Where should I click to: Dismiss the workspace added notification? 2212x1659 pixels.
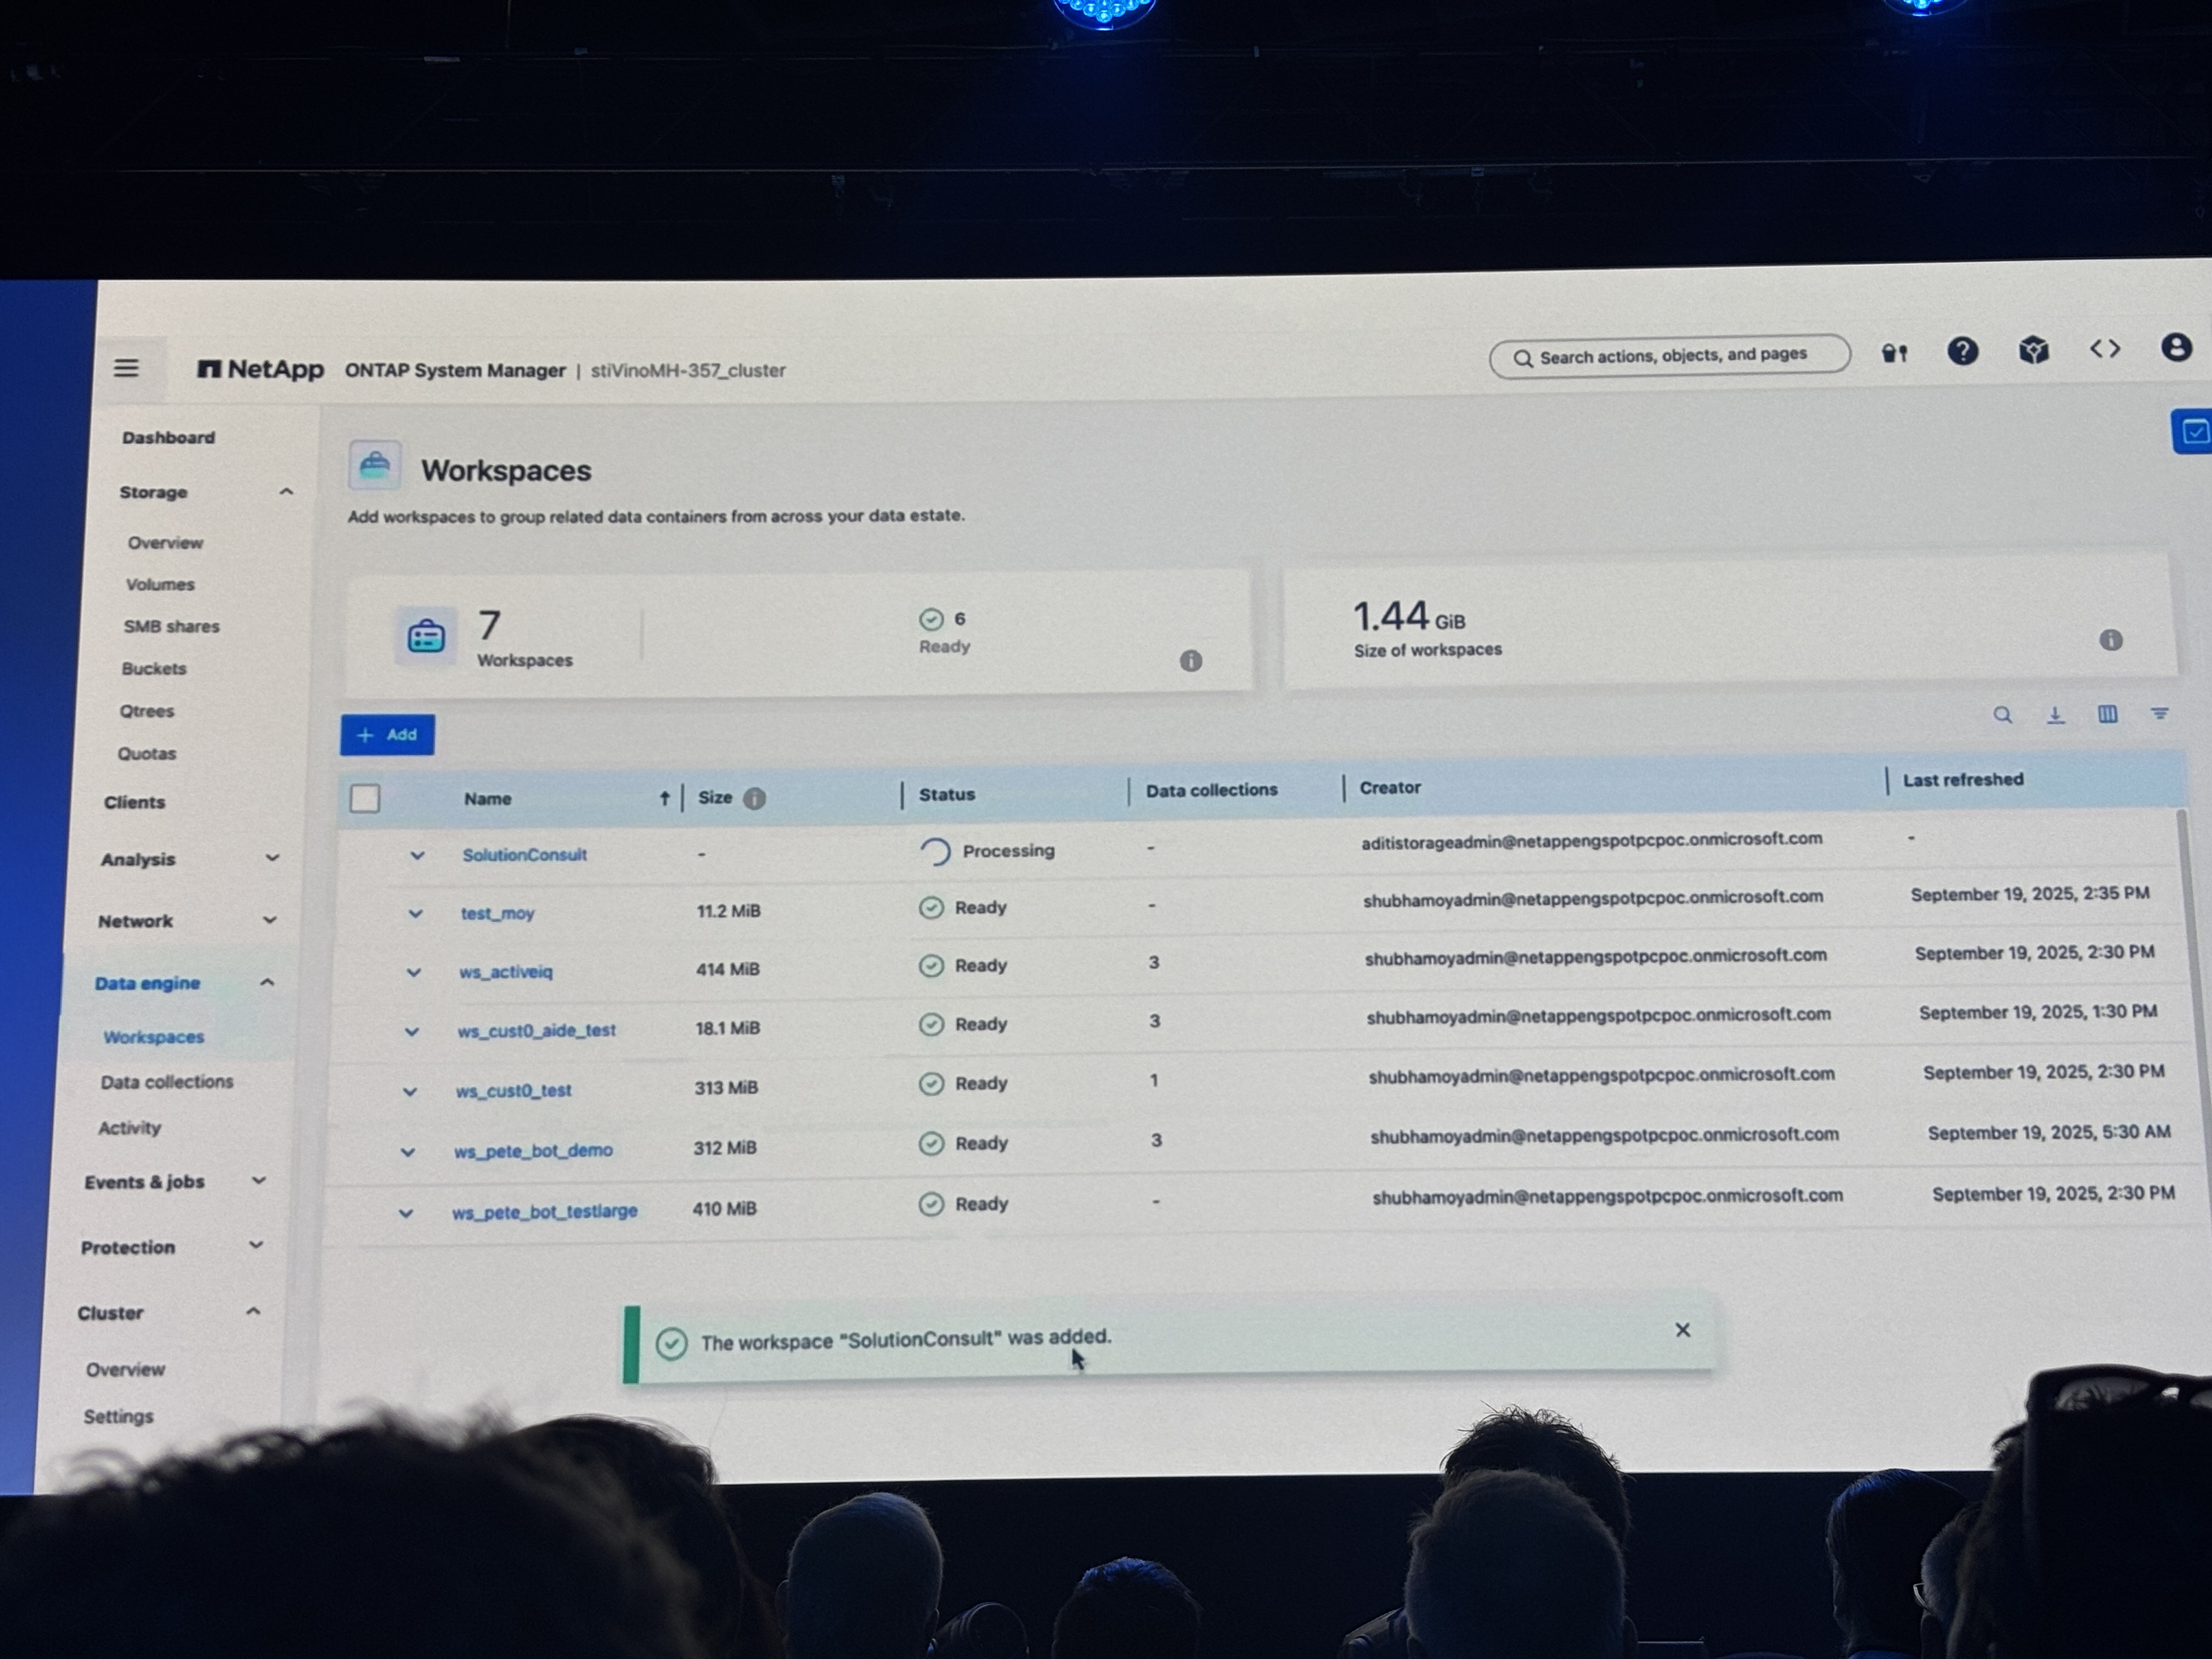click(x=1682, y=1330)
